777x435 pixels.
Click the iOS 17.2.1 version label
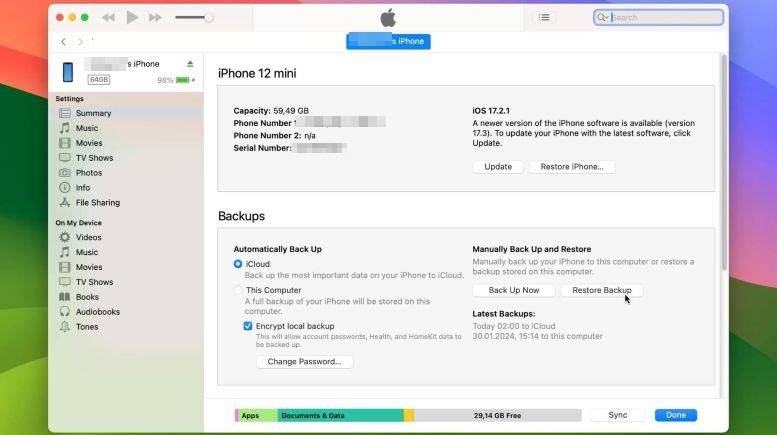(x=491, y=110)
